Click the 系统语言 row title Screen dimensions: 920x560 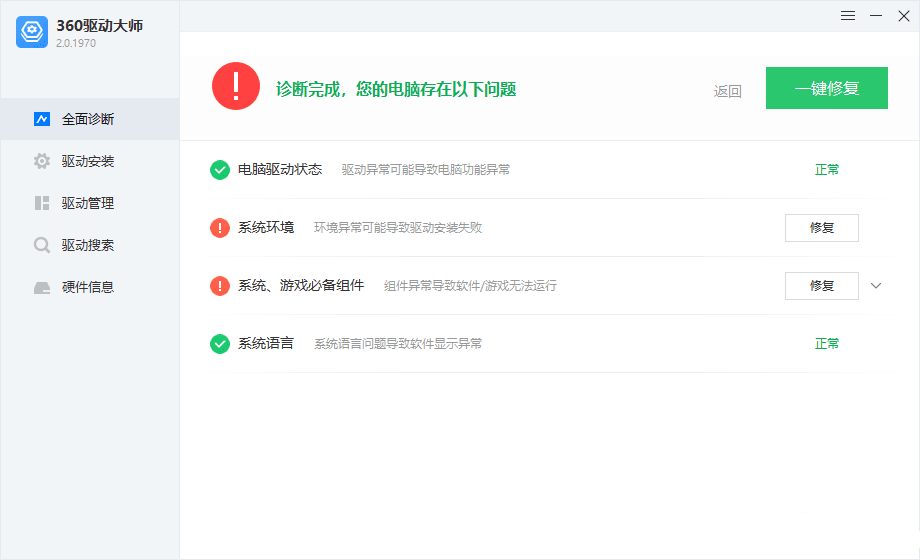266,343
